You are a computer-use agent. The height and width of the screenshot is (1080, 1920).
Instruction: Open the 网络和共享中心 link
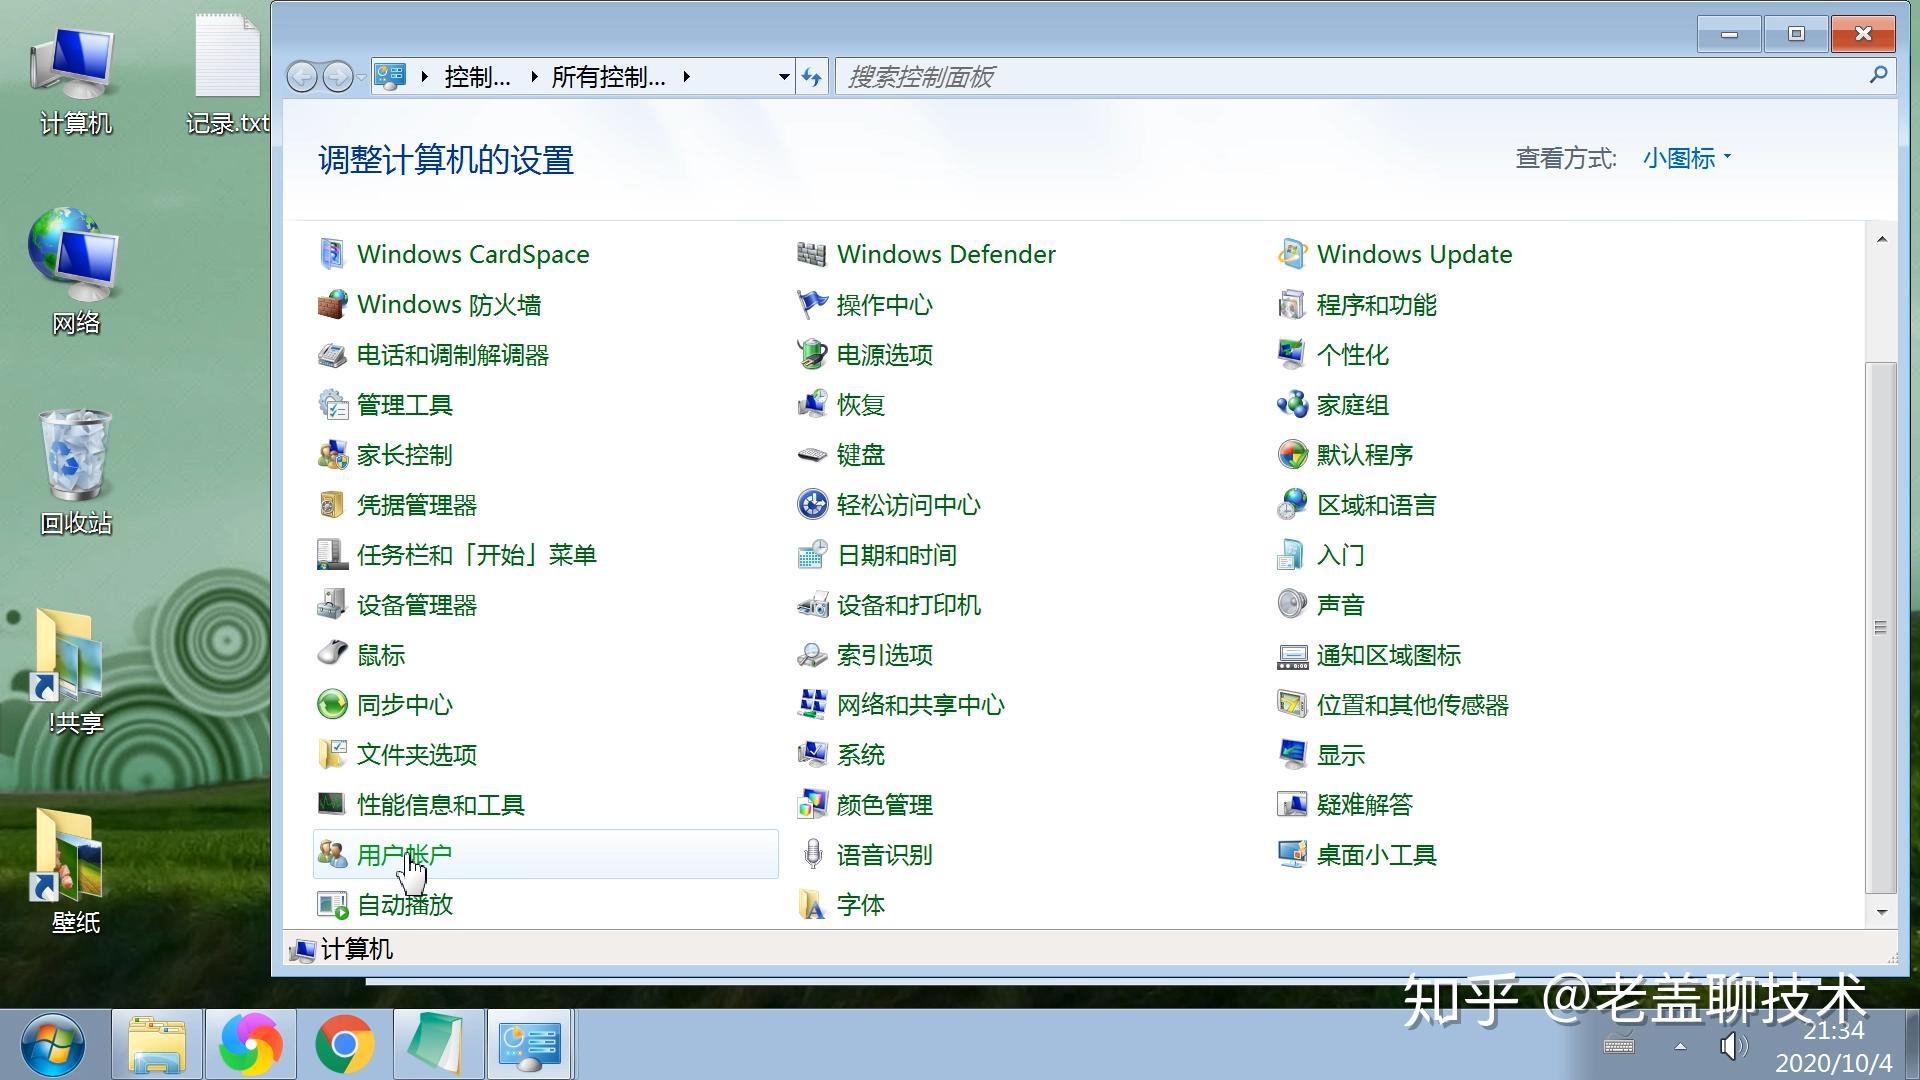921,705
